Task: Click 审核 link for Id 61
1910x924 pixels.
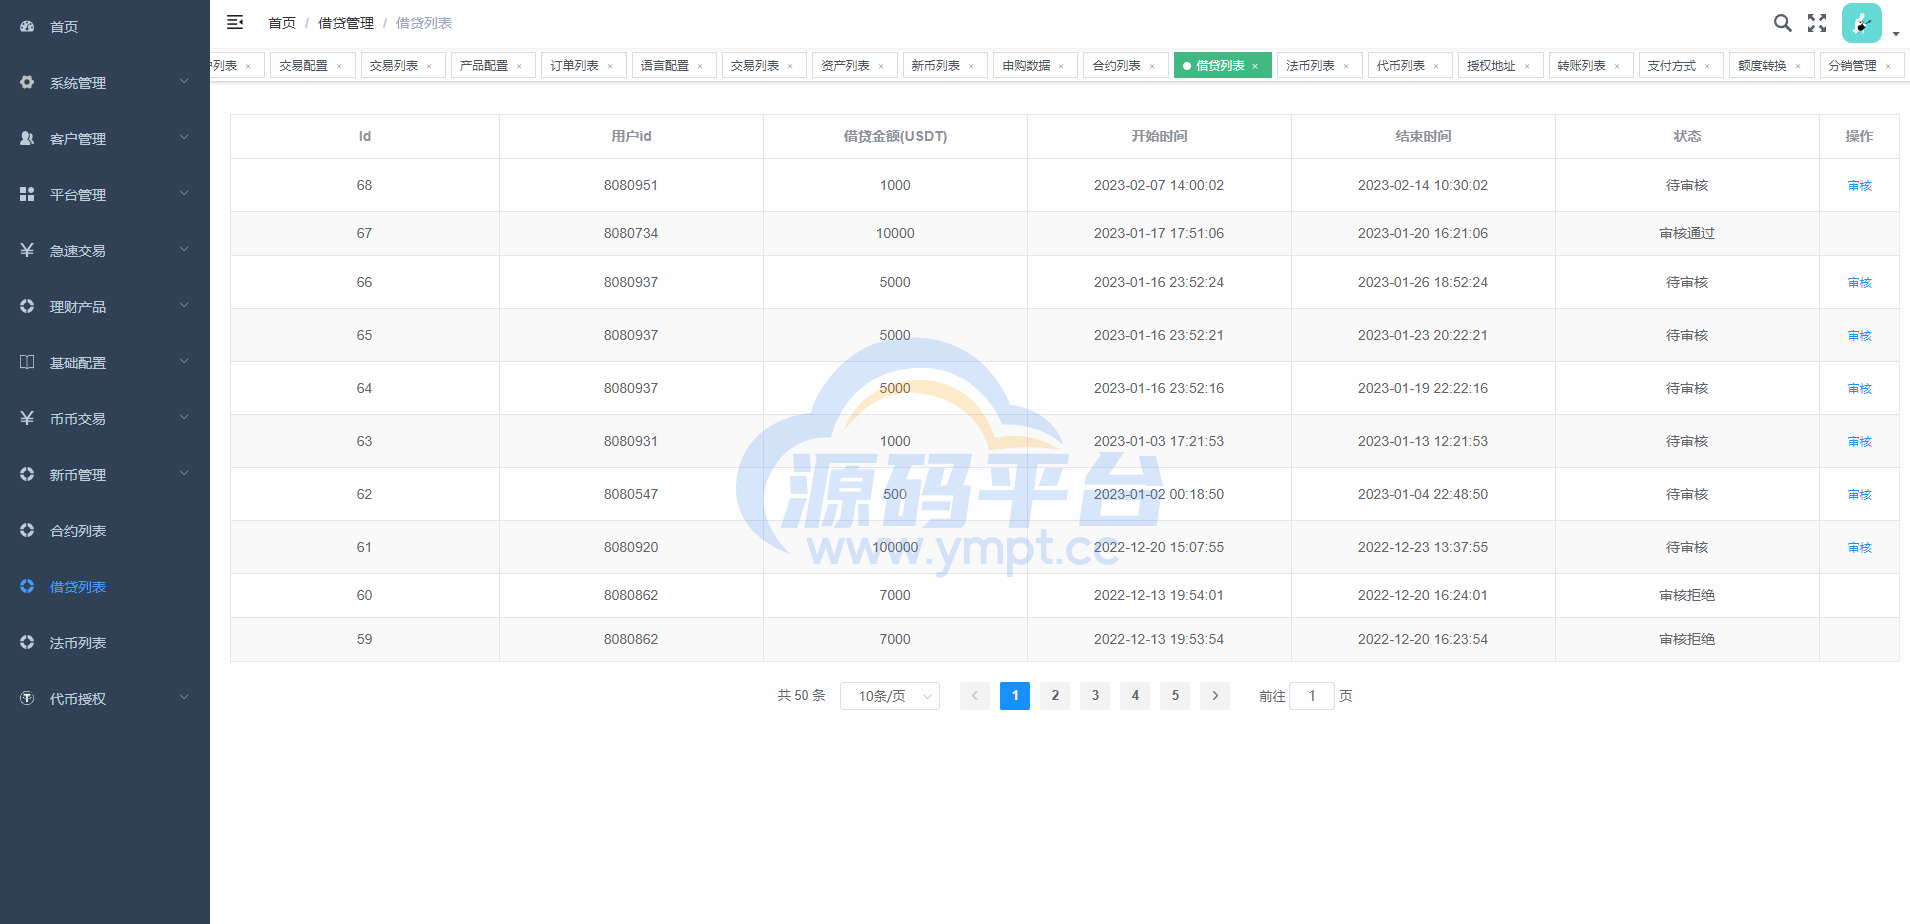Action: coord(1859,548)
